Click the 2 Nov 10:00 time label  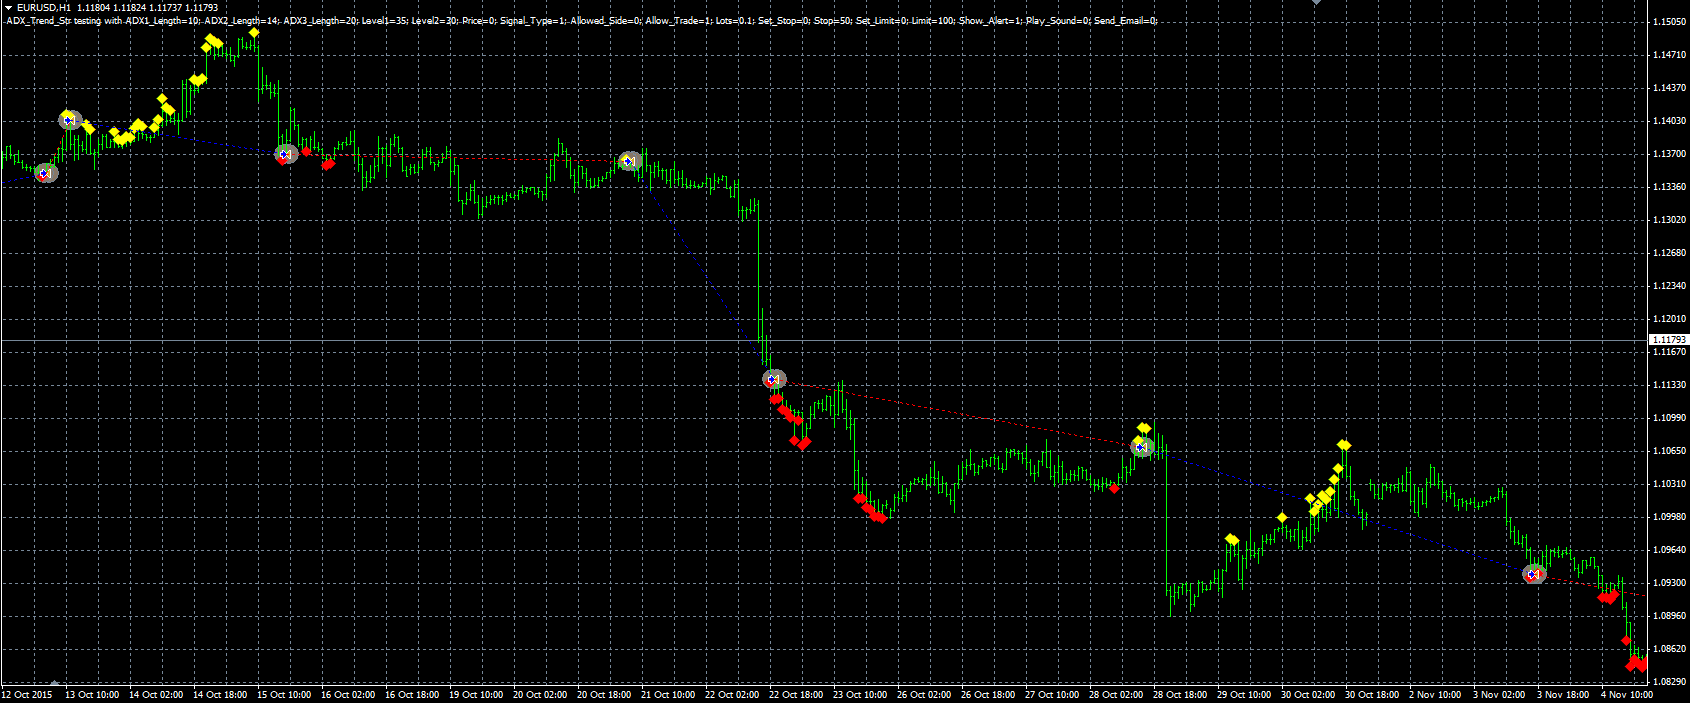(1434, 694)
